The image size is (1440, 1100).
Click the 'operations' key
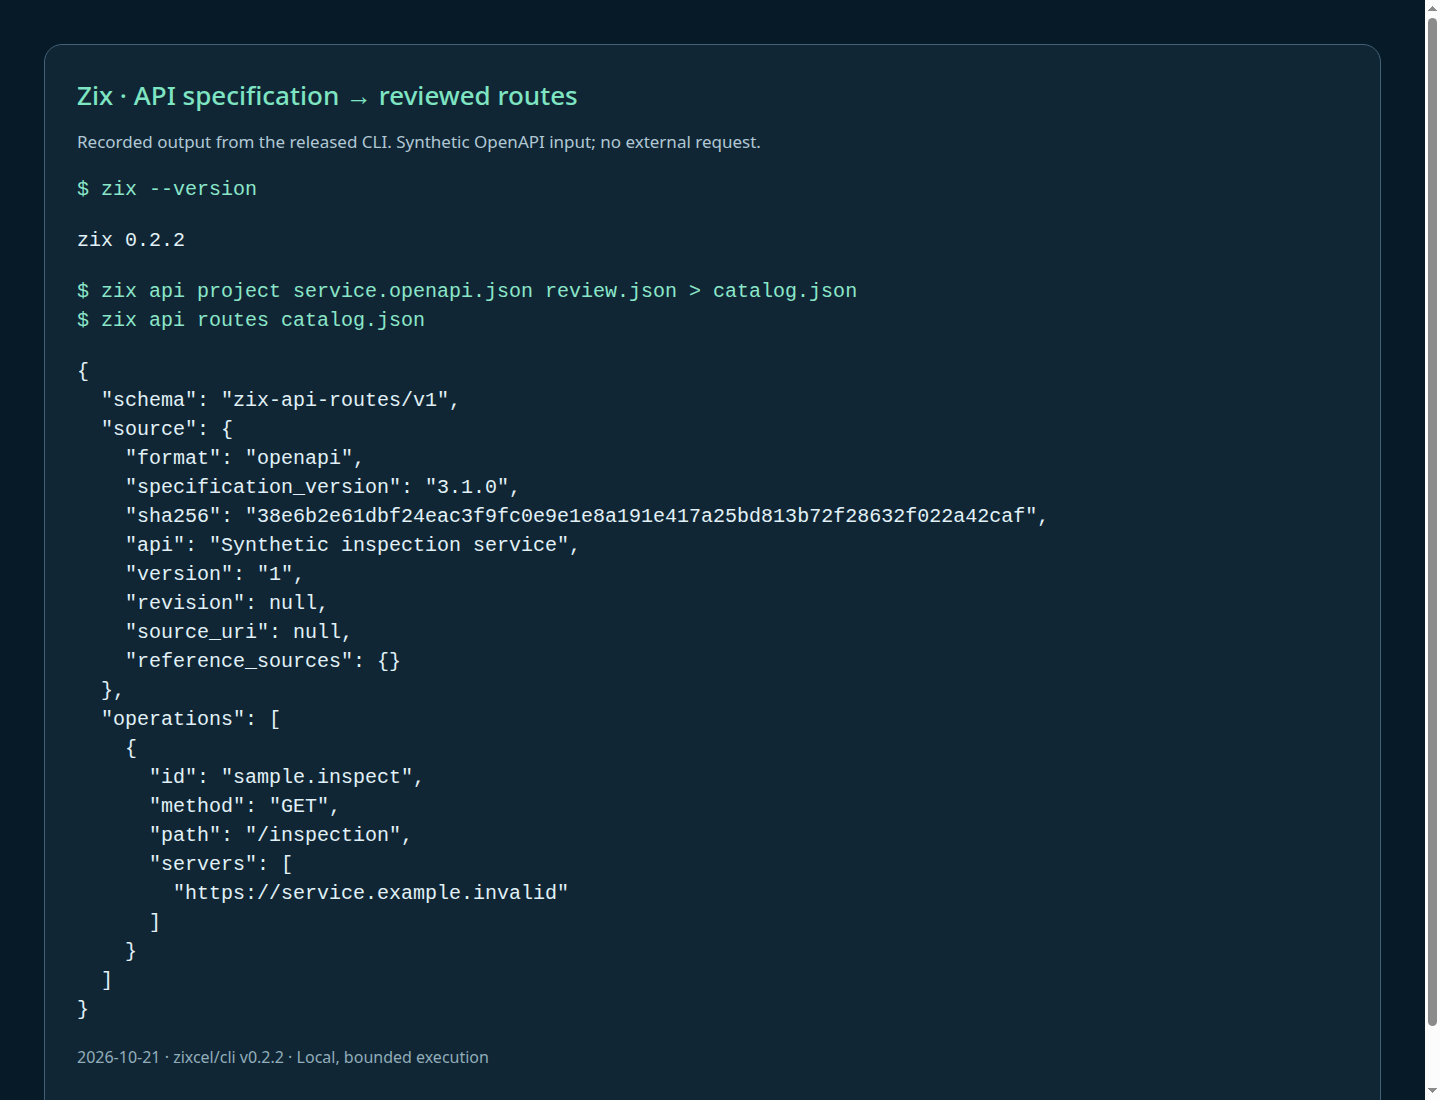tap(179, 719)
